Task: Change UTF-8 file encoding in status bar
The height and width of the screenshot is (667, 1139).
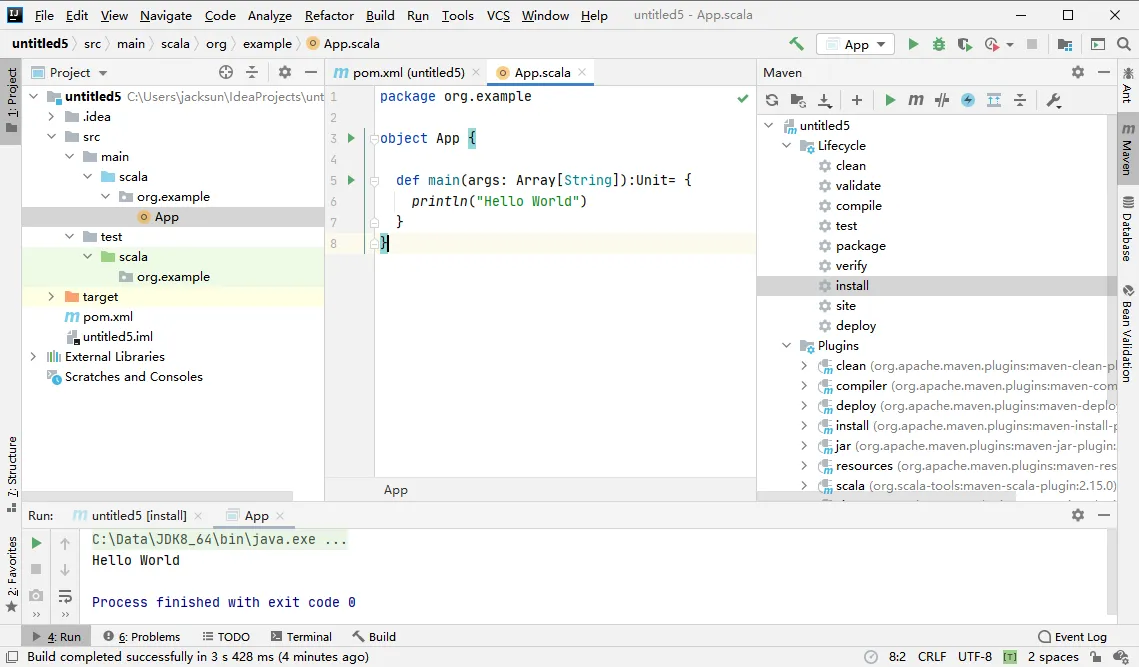Action: (x=974, y=657)
